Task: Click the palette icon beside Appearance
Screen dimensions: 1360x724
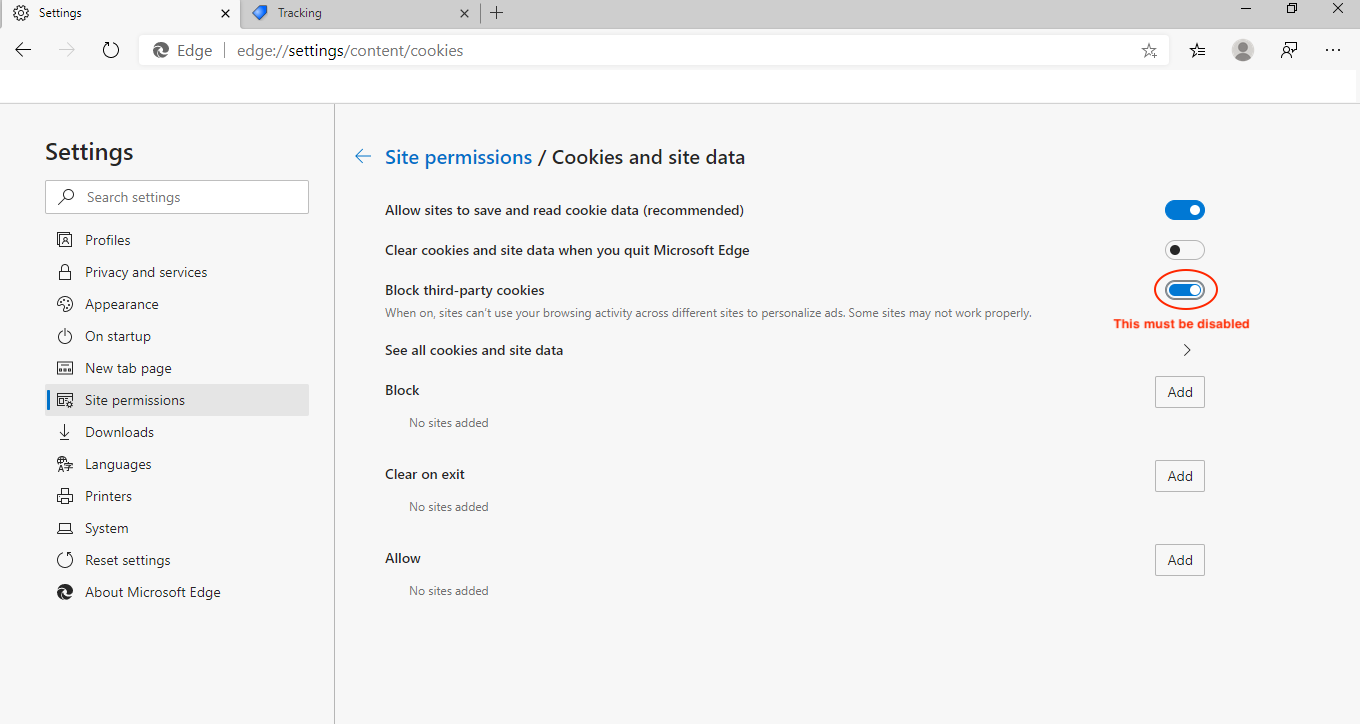Action: coord(65,304)
